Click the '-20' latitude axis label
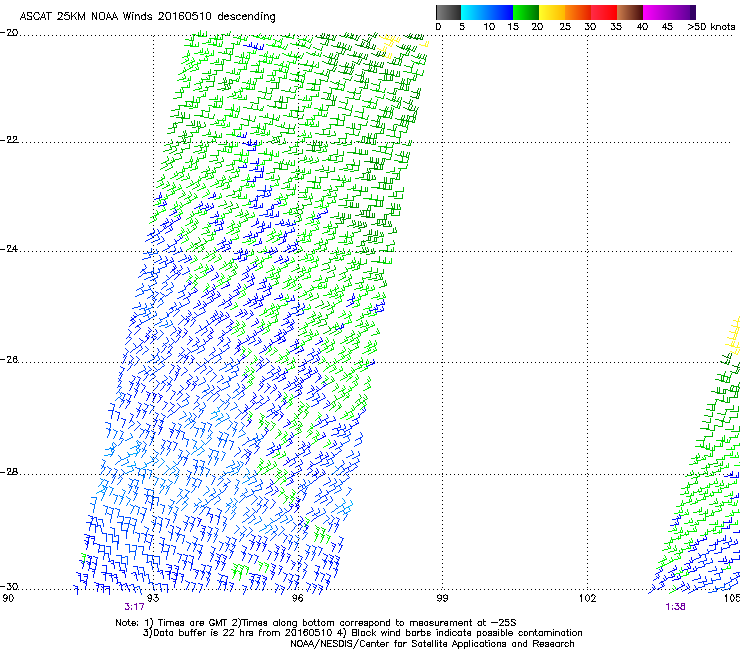This screenshot has height=650, width=740. 9,33
